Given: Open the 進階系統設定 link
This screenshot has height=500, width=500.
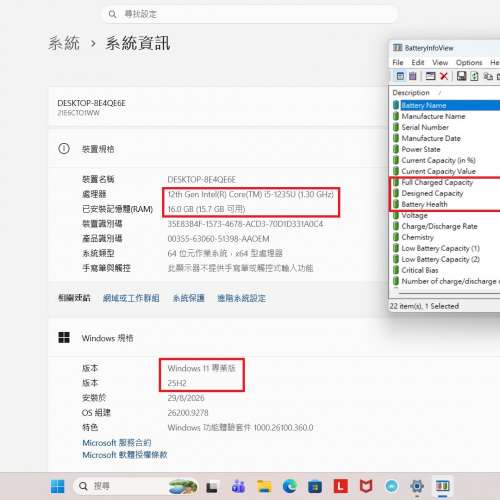Looking at the screenshot, I should click(242, 298).
